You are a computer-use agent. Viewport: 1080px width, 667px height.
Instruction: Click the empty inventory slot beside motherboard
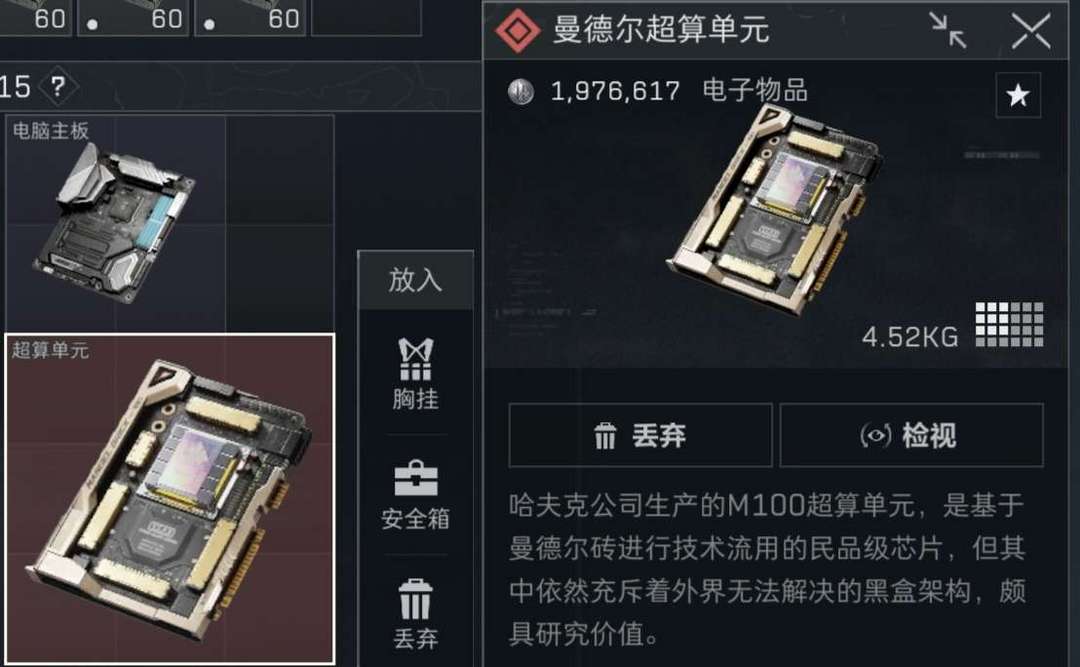point(280,223)
